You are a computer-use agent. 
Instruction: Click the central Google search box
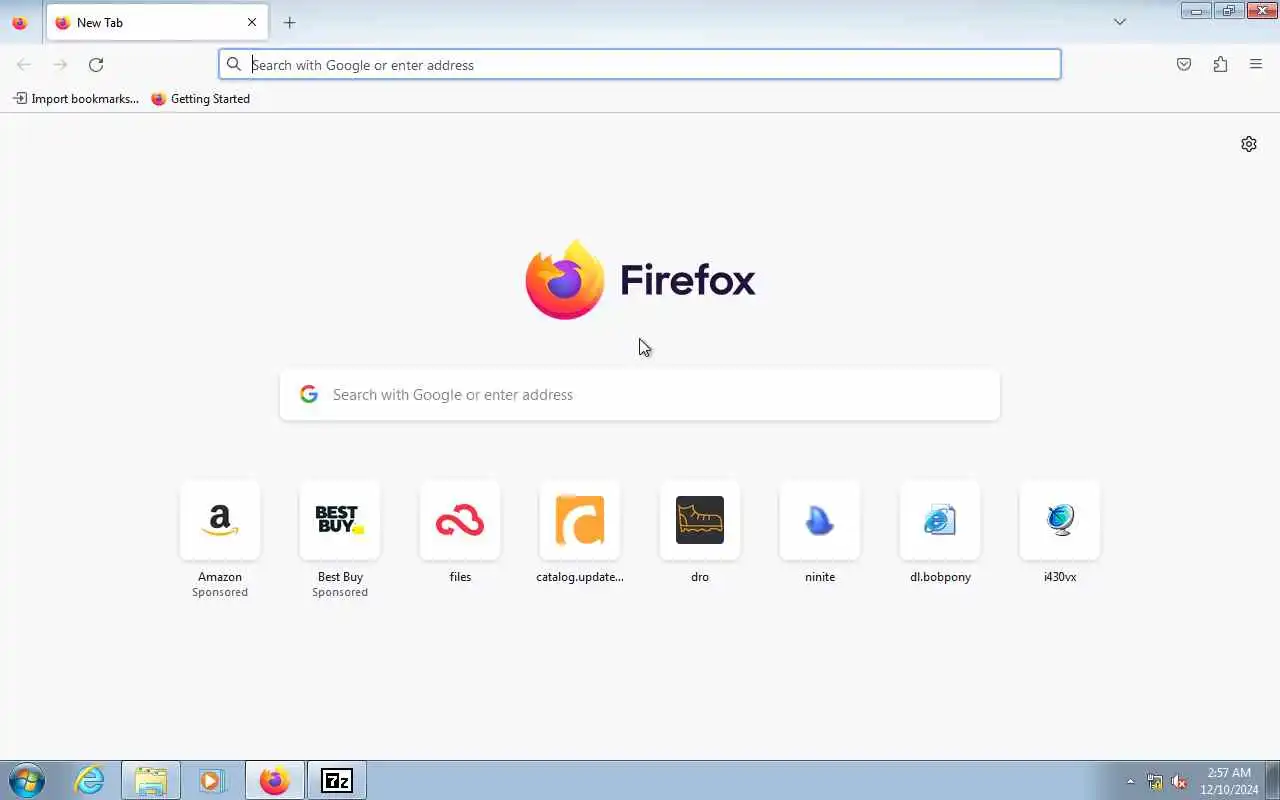coord(640,395)
